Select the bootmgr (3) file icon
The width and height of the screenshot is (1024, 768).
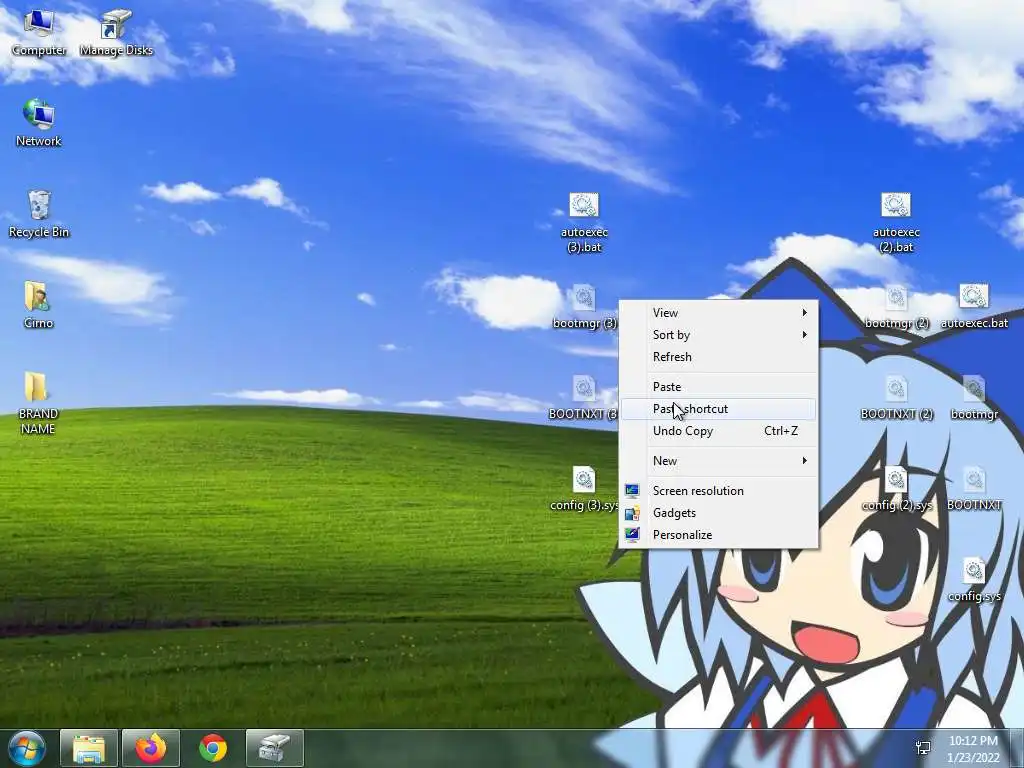tap(584, 306)
